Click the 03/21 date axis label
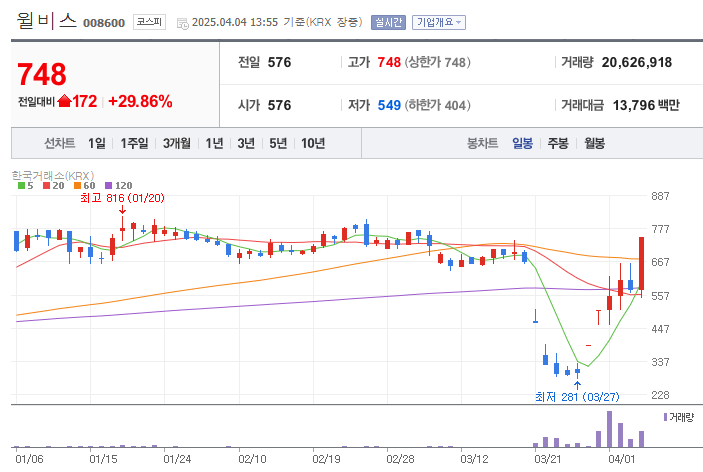Image resolution: width=703 pixels, height=472 pixels. (x=547, y=459)
